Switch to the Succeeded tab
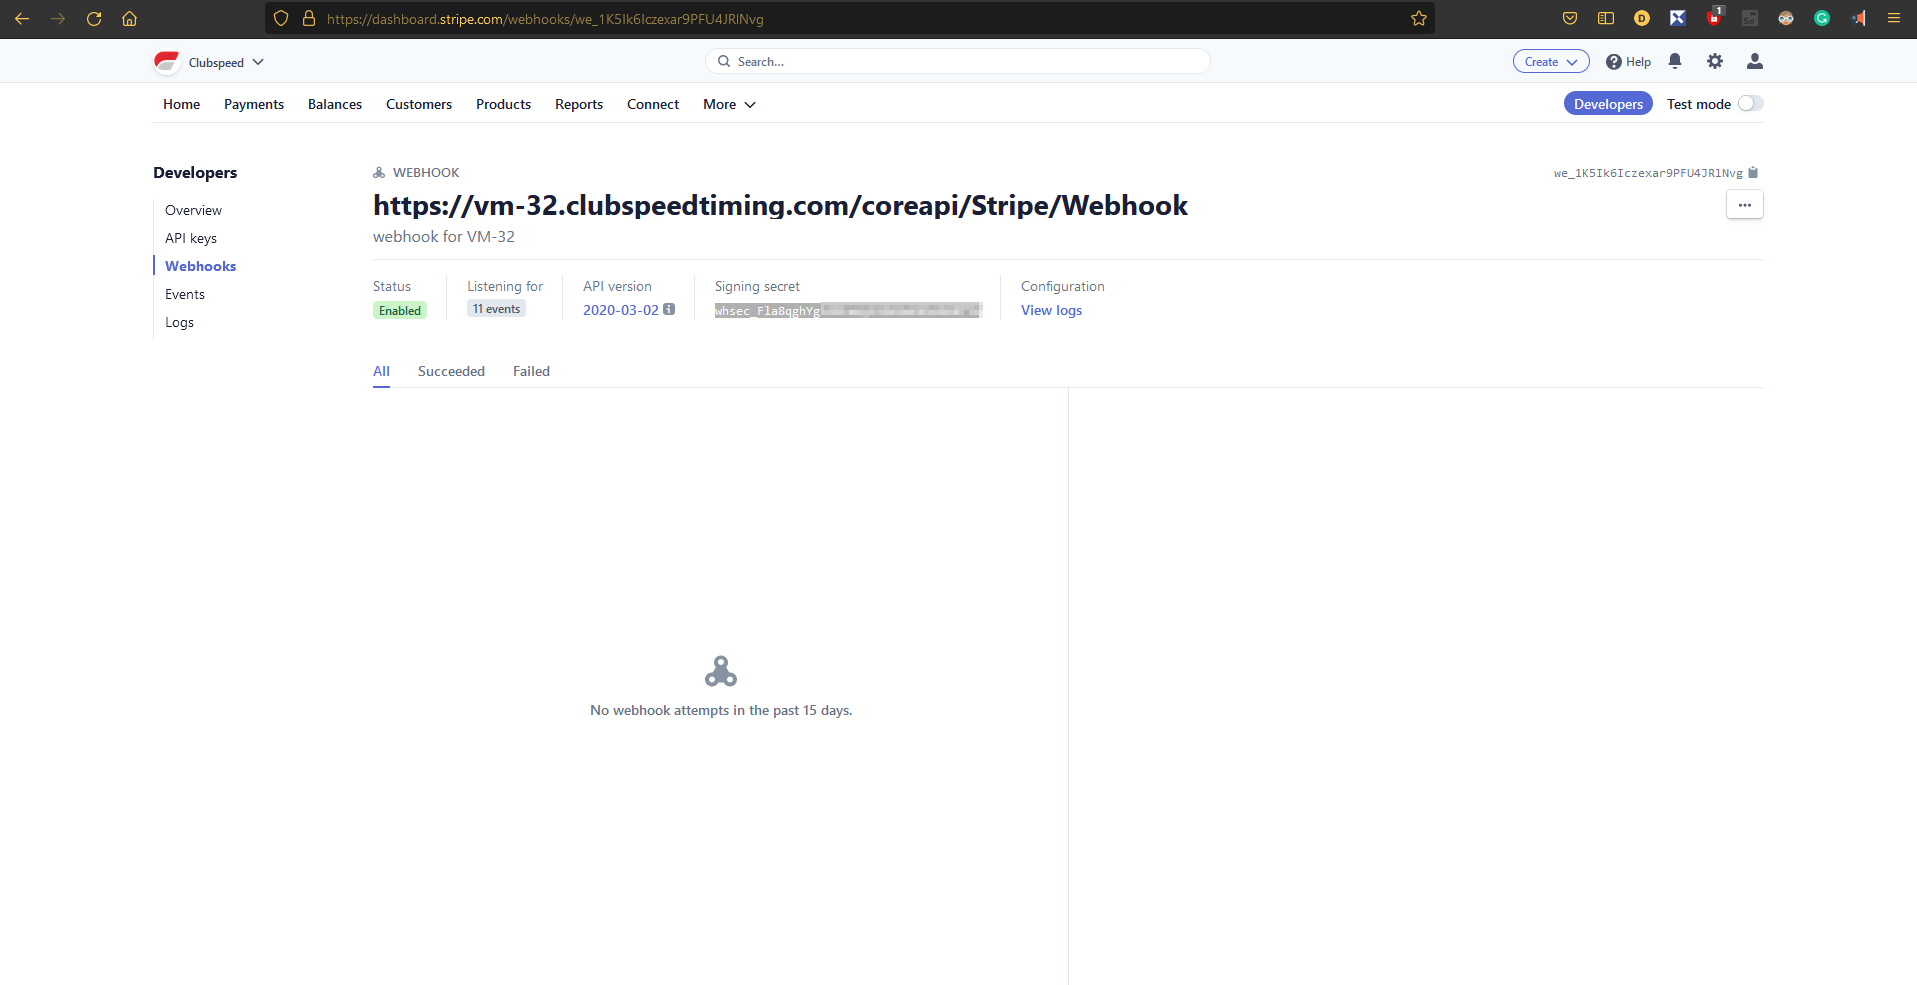 coord(451,371)
